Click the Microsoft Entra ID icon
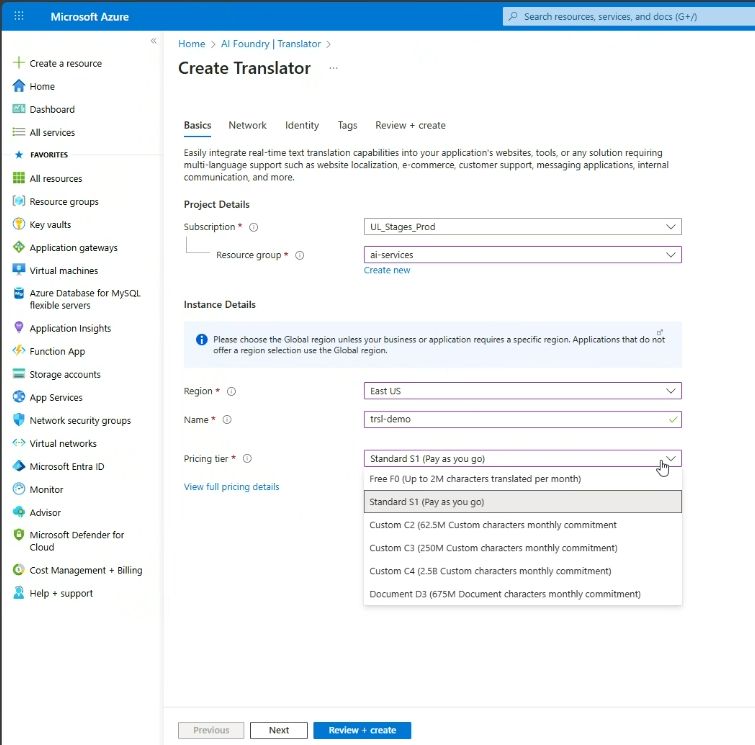Viewport: 755px width, 745px height. [19, 467]
